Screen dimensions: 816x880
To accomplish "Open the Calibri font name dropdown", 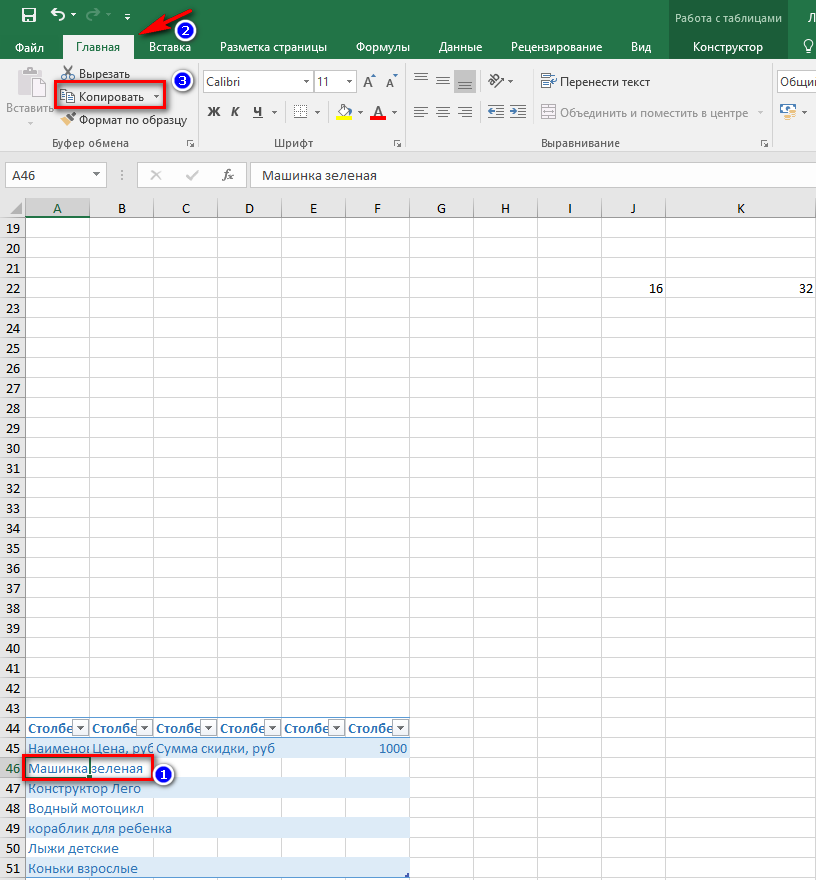I will point(306,82).
